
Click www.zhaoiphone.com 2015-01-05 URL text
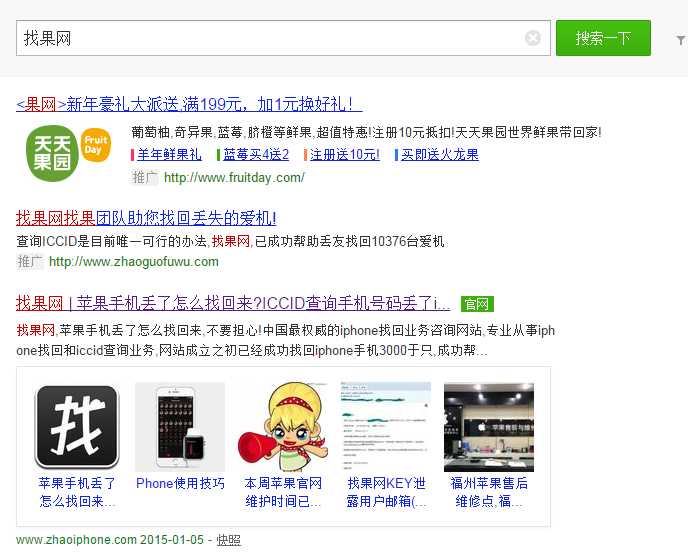pos(110,540)
